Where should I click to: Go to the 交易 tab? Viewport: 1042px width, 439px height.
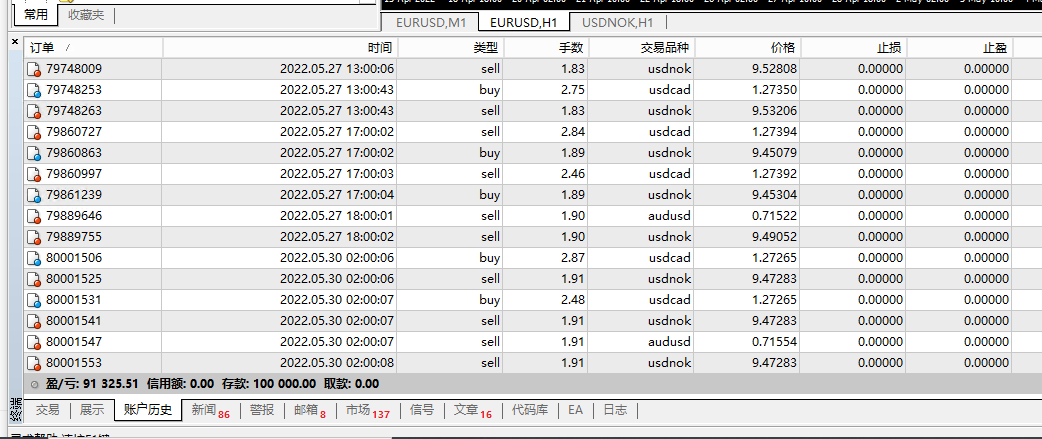[x=47, y=410]
